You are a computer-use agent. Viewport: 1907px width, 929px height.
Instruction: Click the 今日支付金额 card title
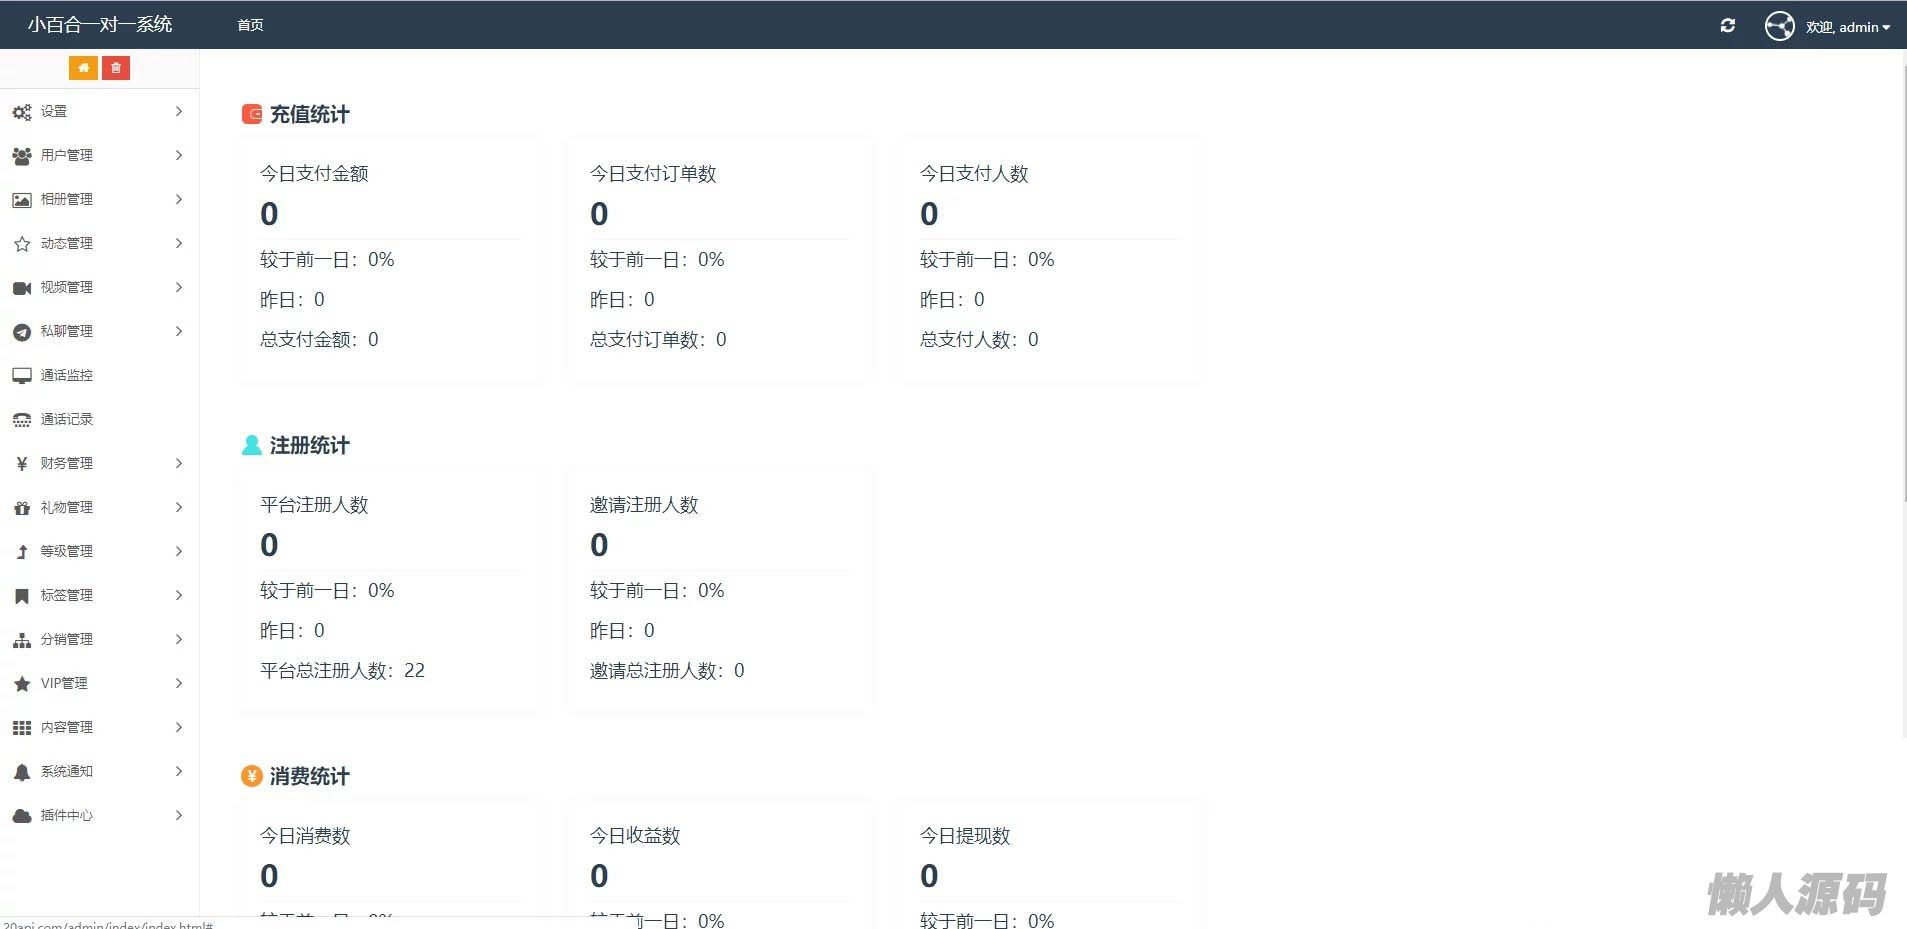coord(314,174)
